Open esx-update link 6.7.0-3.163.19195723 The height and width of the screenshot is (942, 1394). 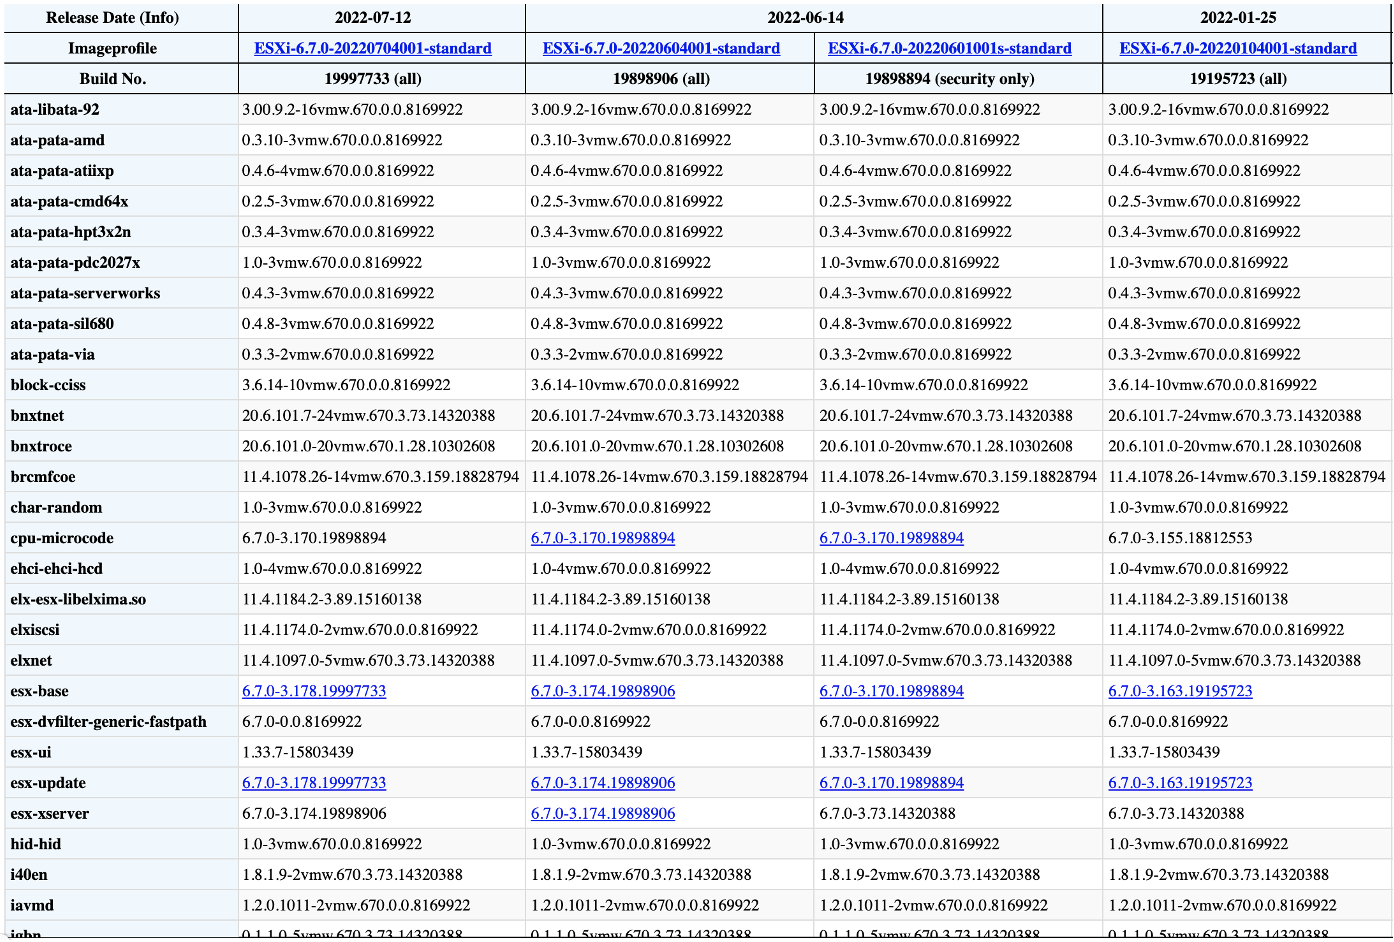click(1180, 783)
